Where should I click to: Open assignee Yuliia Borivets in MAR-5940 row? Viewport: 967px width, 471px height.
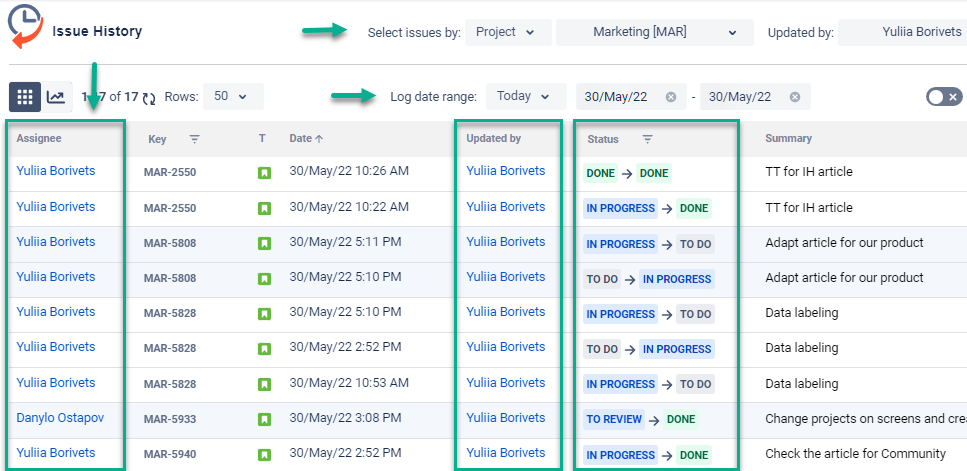tap(56, 453)
